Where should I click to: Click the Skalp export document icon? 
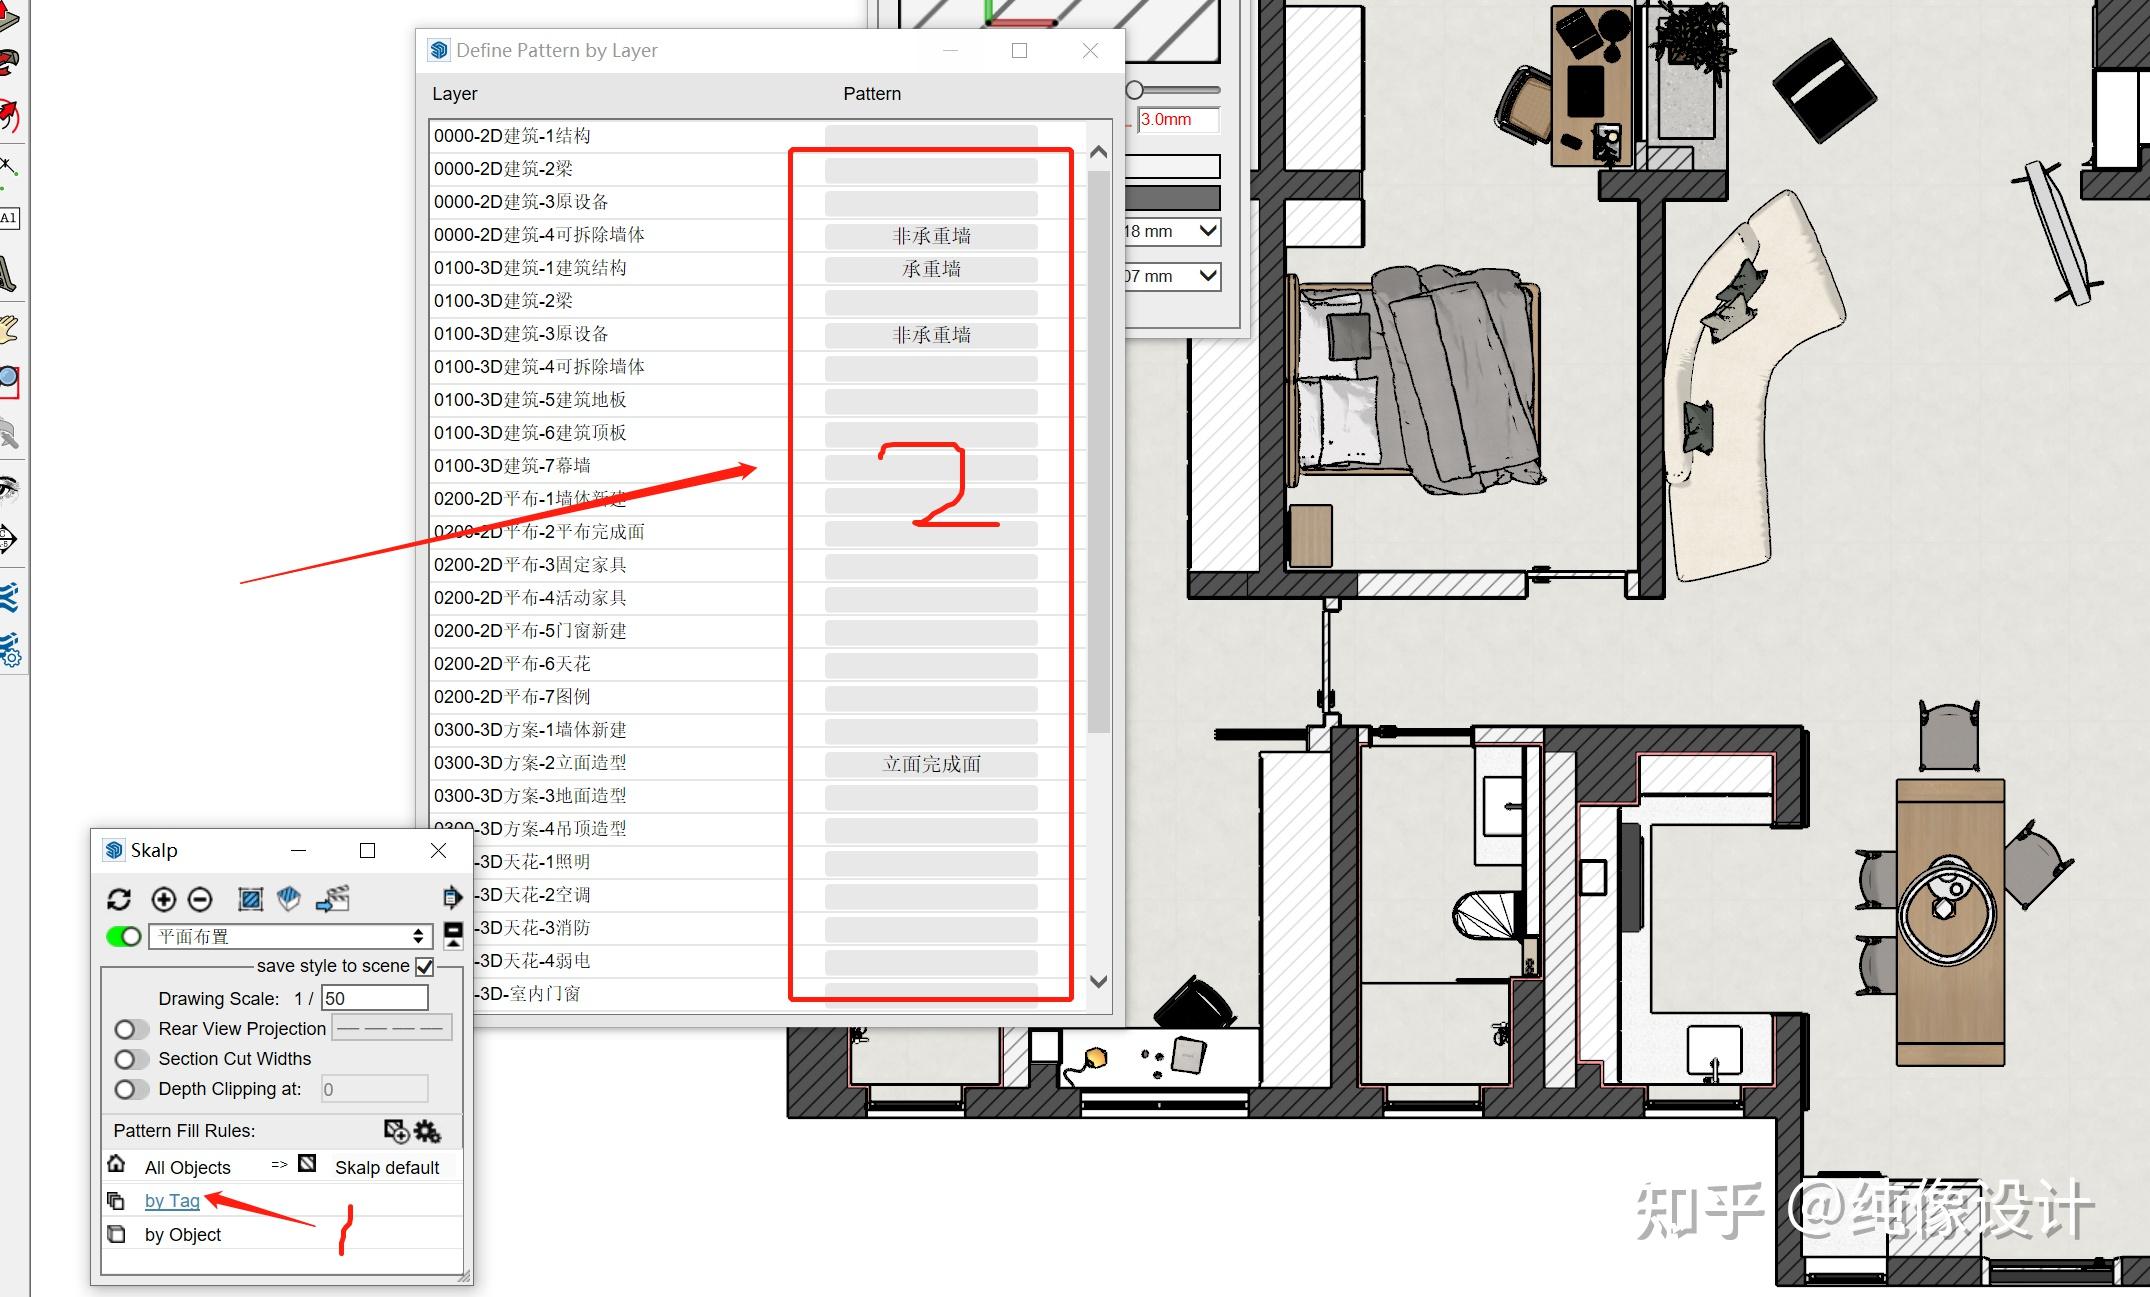[x=452, y=899]
